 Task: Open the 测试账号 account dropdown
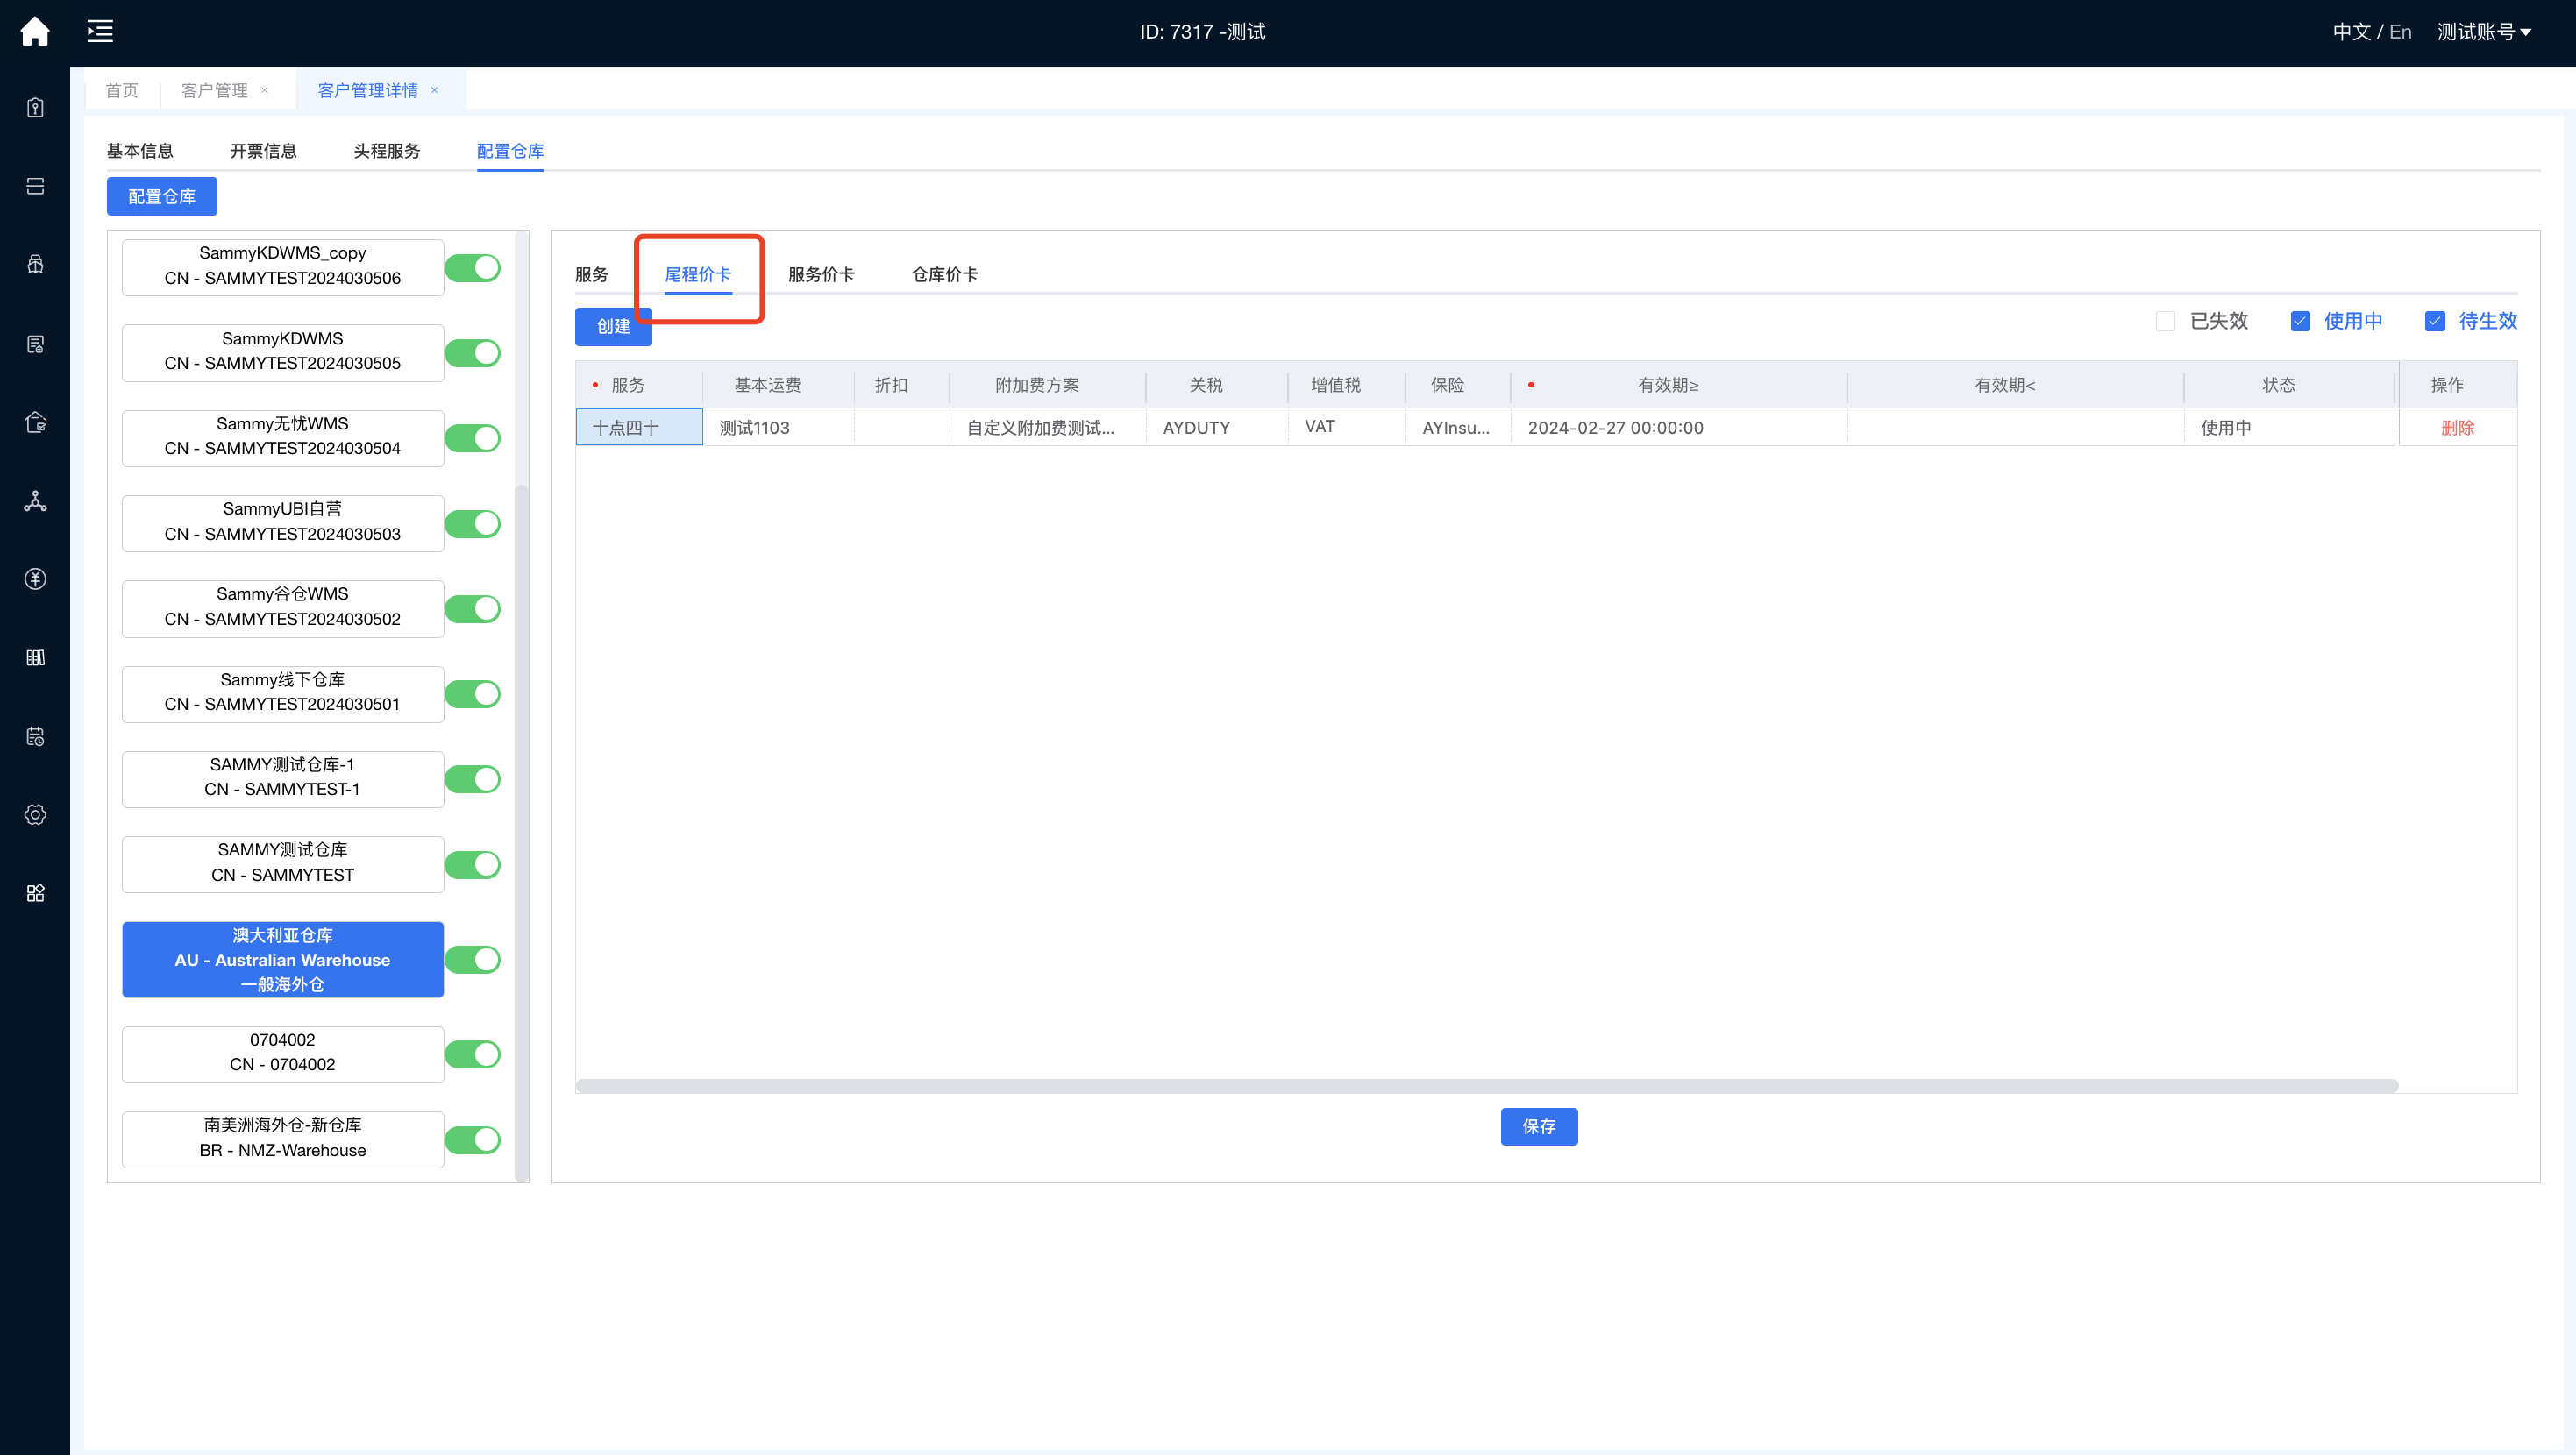pos(2484,32)
